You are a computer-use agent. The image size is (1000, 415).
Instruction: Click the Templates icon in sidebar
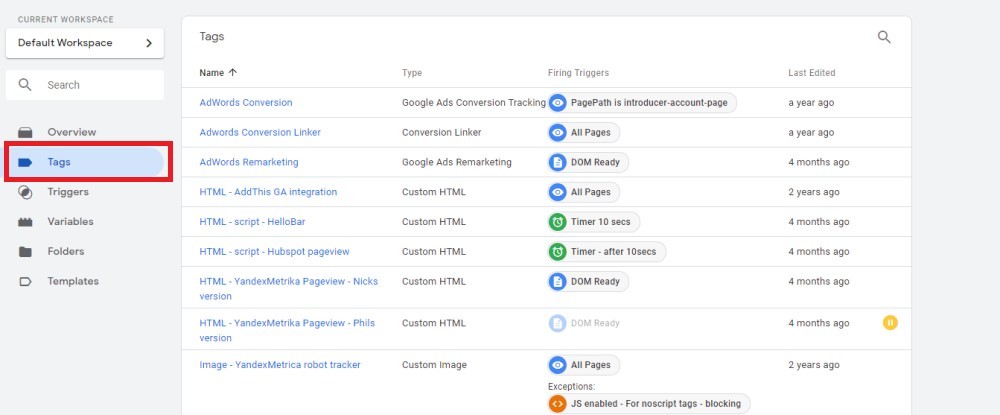pos(26,282)
